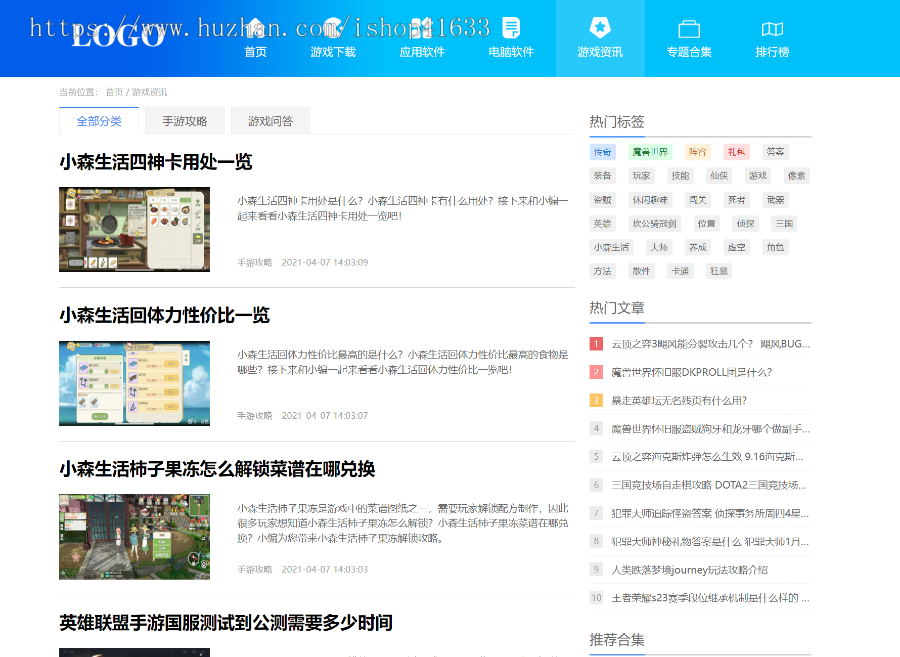Select 游戏资讯 star badge navigation icon
This screenshot has height=657, width=900.
coord(600,27)
